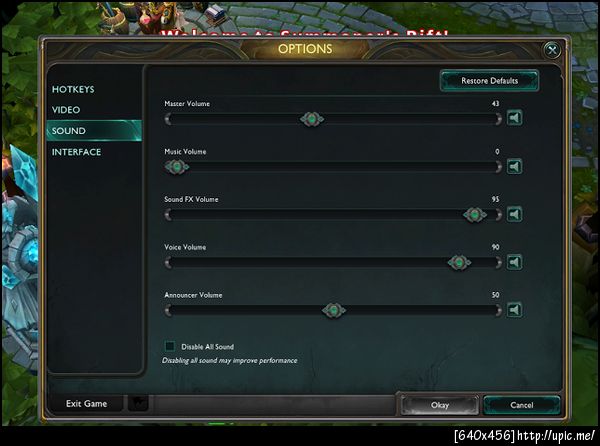Close the Options window with X icon
This screenshot has width=600, height=446.
tap(552, 50)
